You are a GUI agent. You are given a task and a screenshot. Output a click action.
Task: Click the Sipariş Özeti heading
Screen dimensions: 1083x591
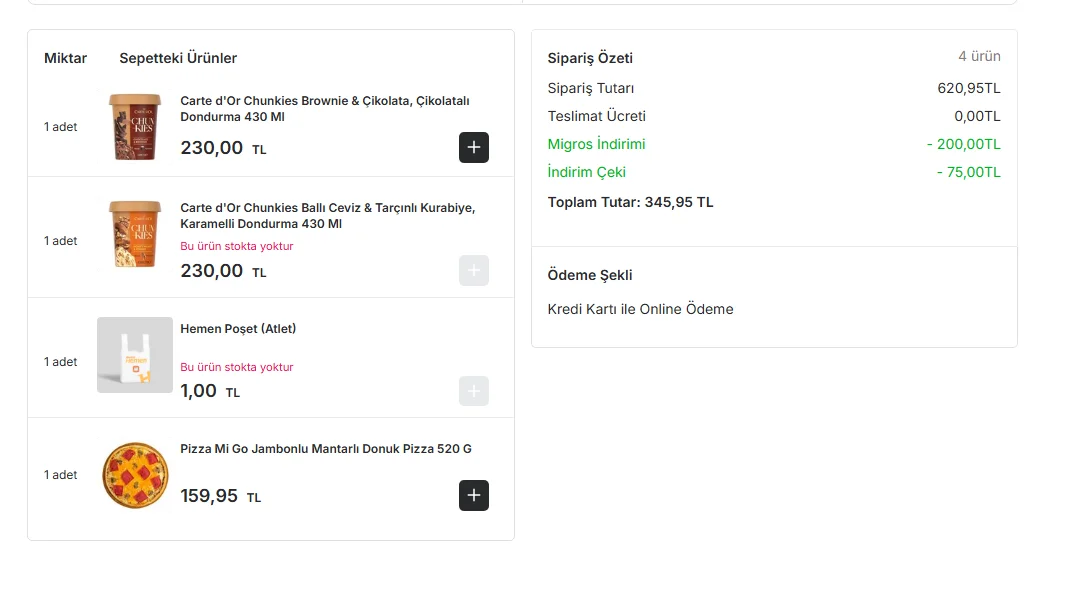[590, 58]
